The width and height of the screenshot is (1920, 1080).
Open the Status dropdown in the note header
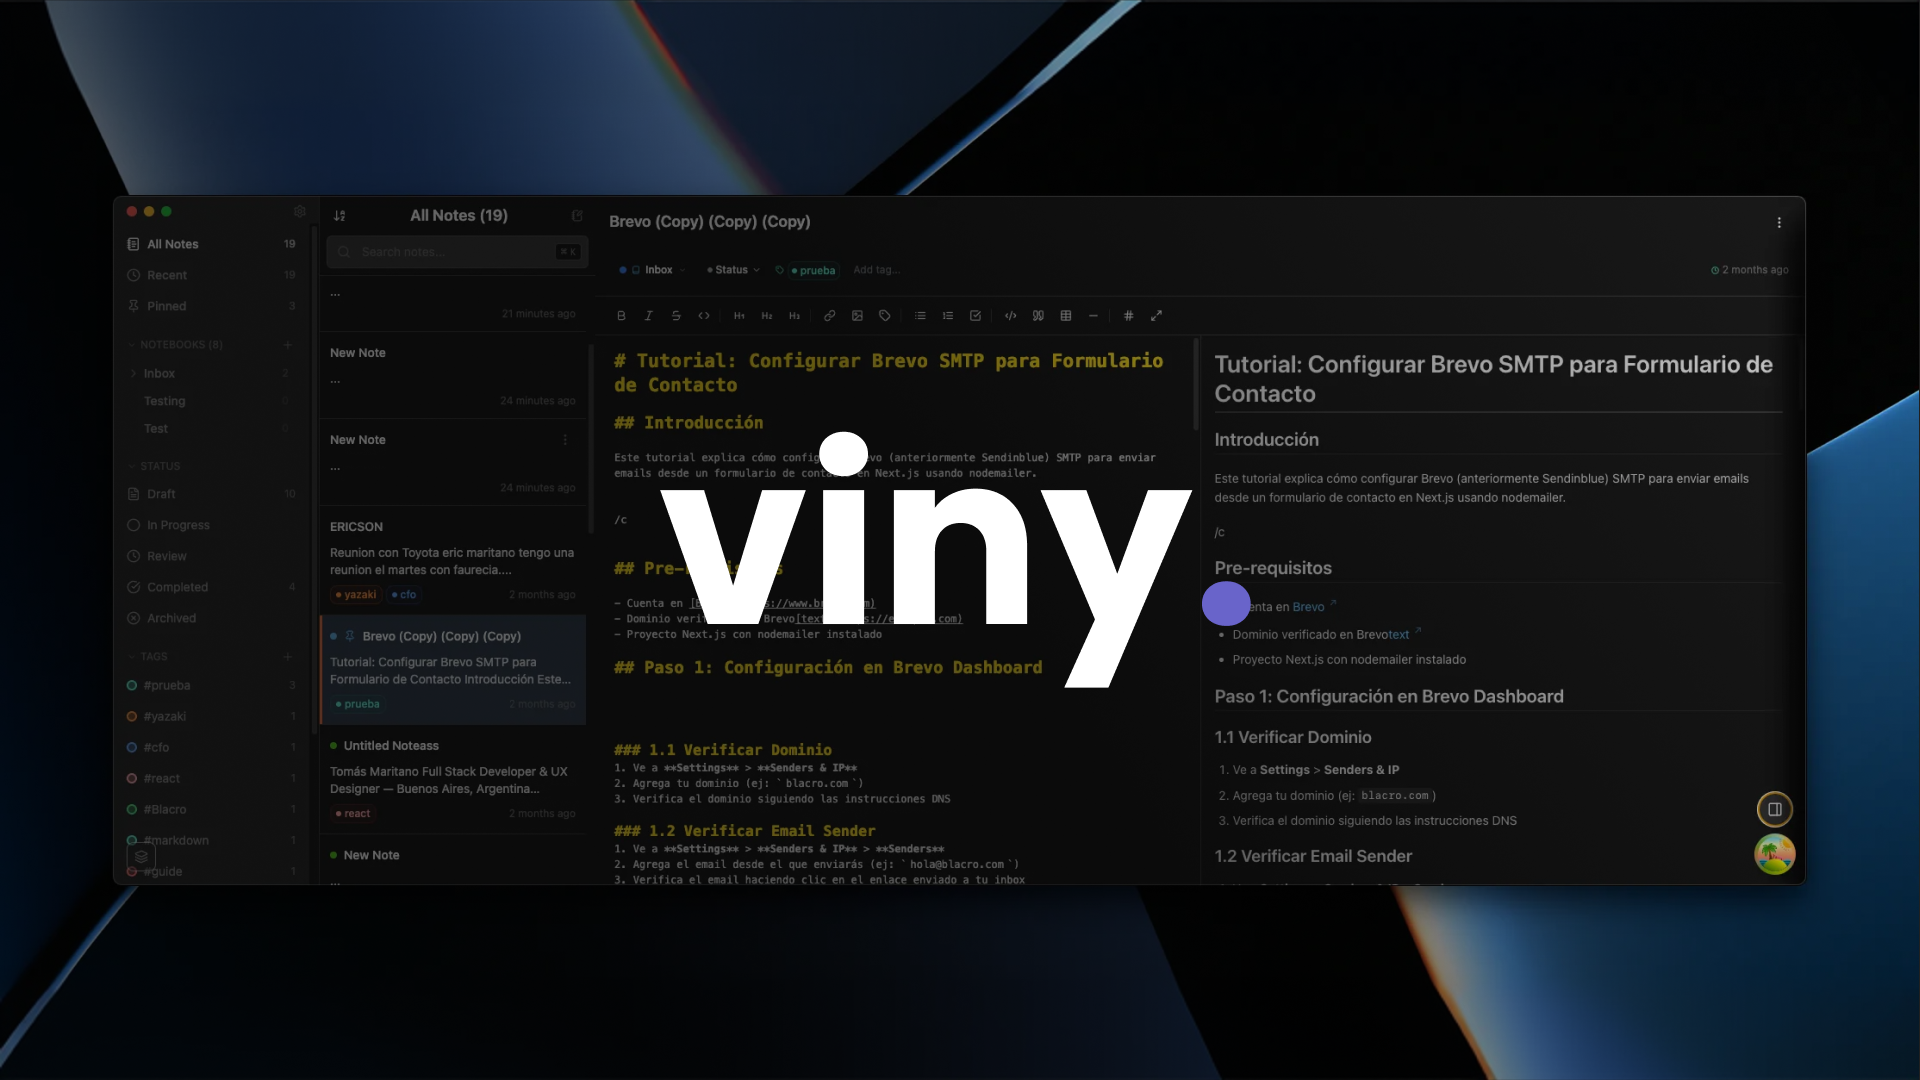click(732, 270)
